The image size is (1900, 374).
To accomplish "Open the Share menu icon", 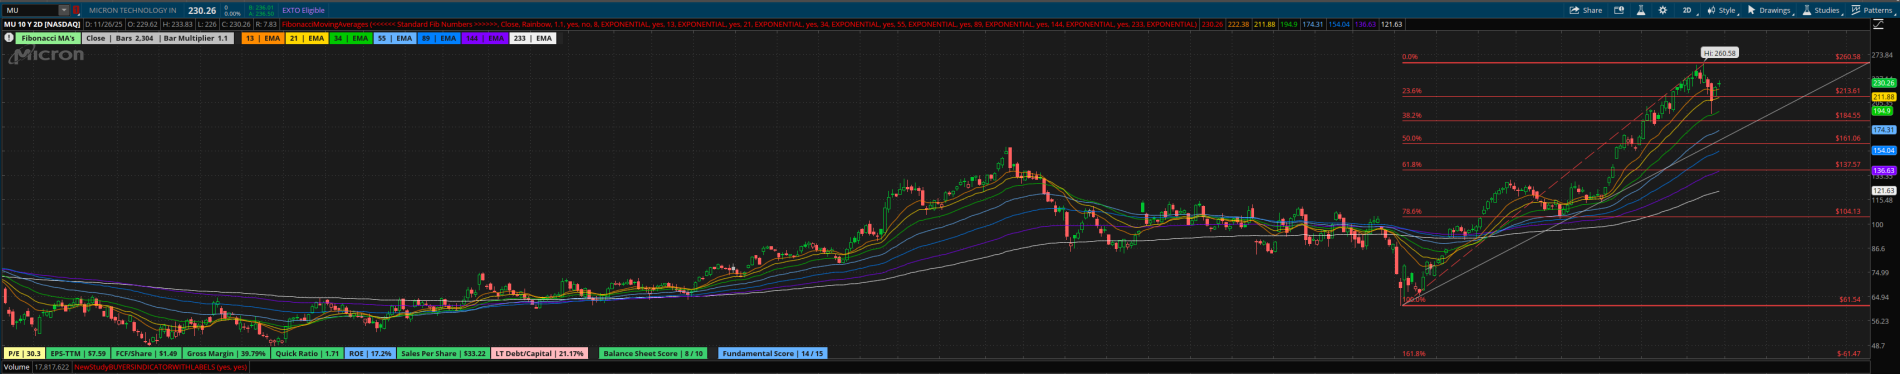I will click(x=1585, y=10).
